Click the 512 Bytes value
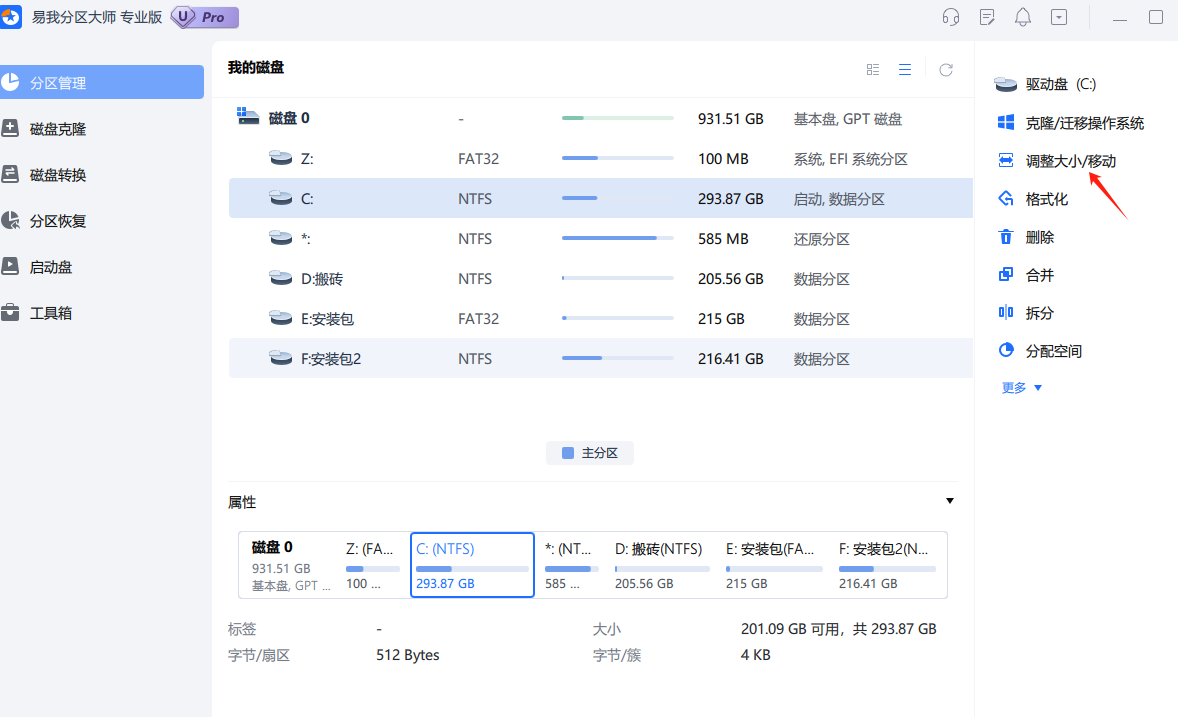Image resolution: width=1178 pixels, height=717 pixels. [407, 655]
